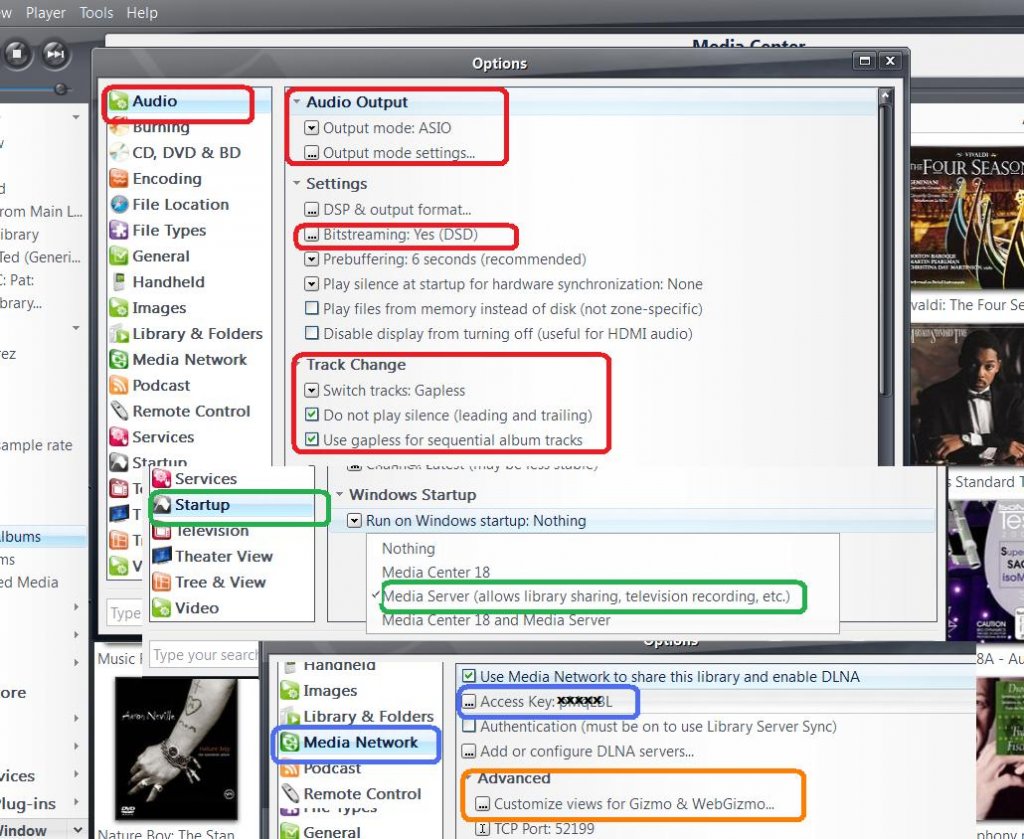Open the Player menu
This screenshot has width=1024, height=839.
(46, 12)
